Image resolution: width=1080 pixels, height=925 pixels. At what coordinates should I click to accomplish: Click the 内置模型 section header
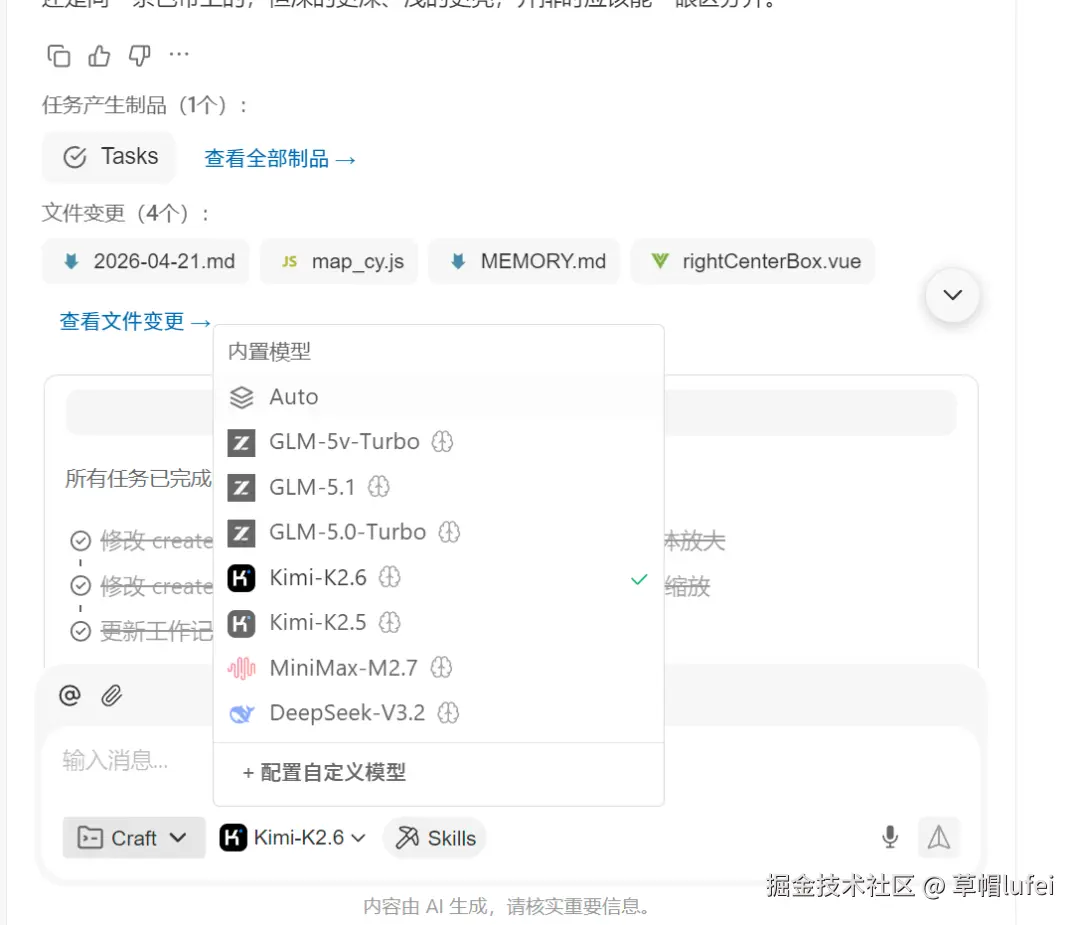coord(269,352)
